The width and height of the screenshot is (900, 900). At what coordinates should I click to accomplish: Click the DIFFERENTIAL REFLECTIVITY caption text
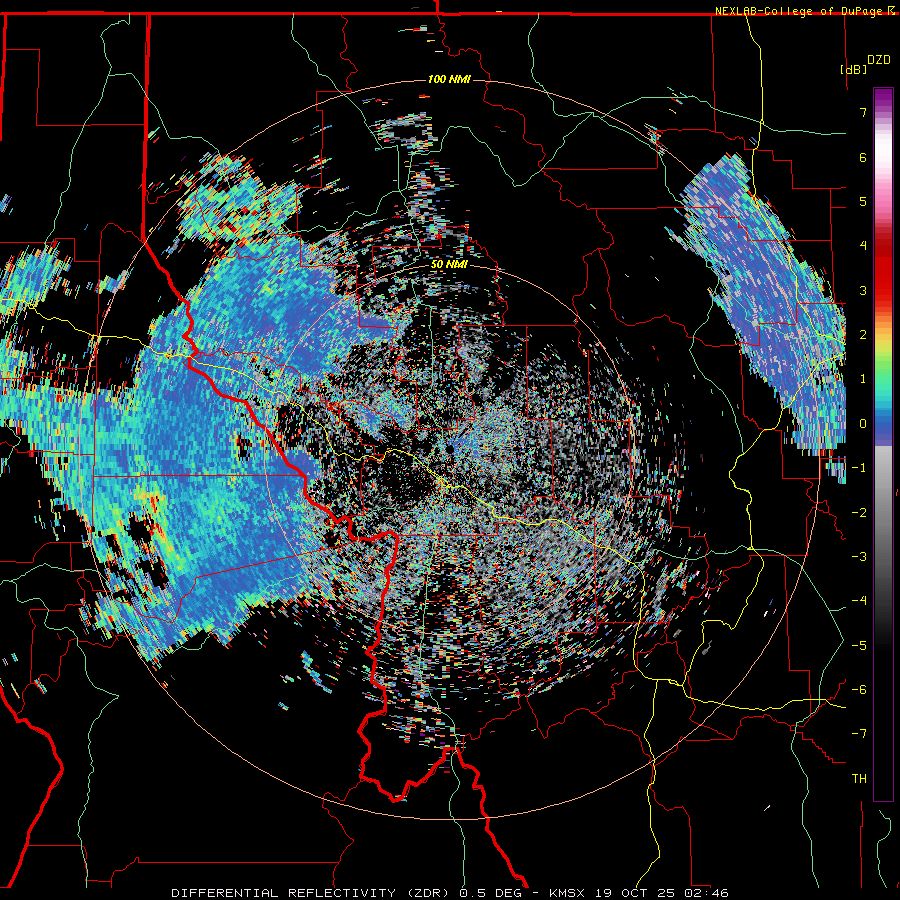[284, 893]
